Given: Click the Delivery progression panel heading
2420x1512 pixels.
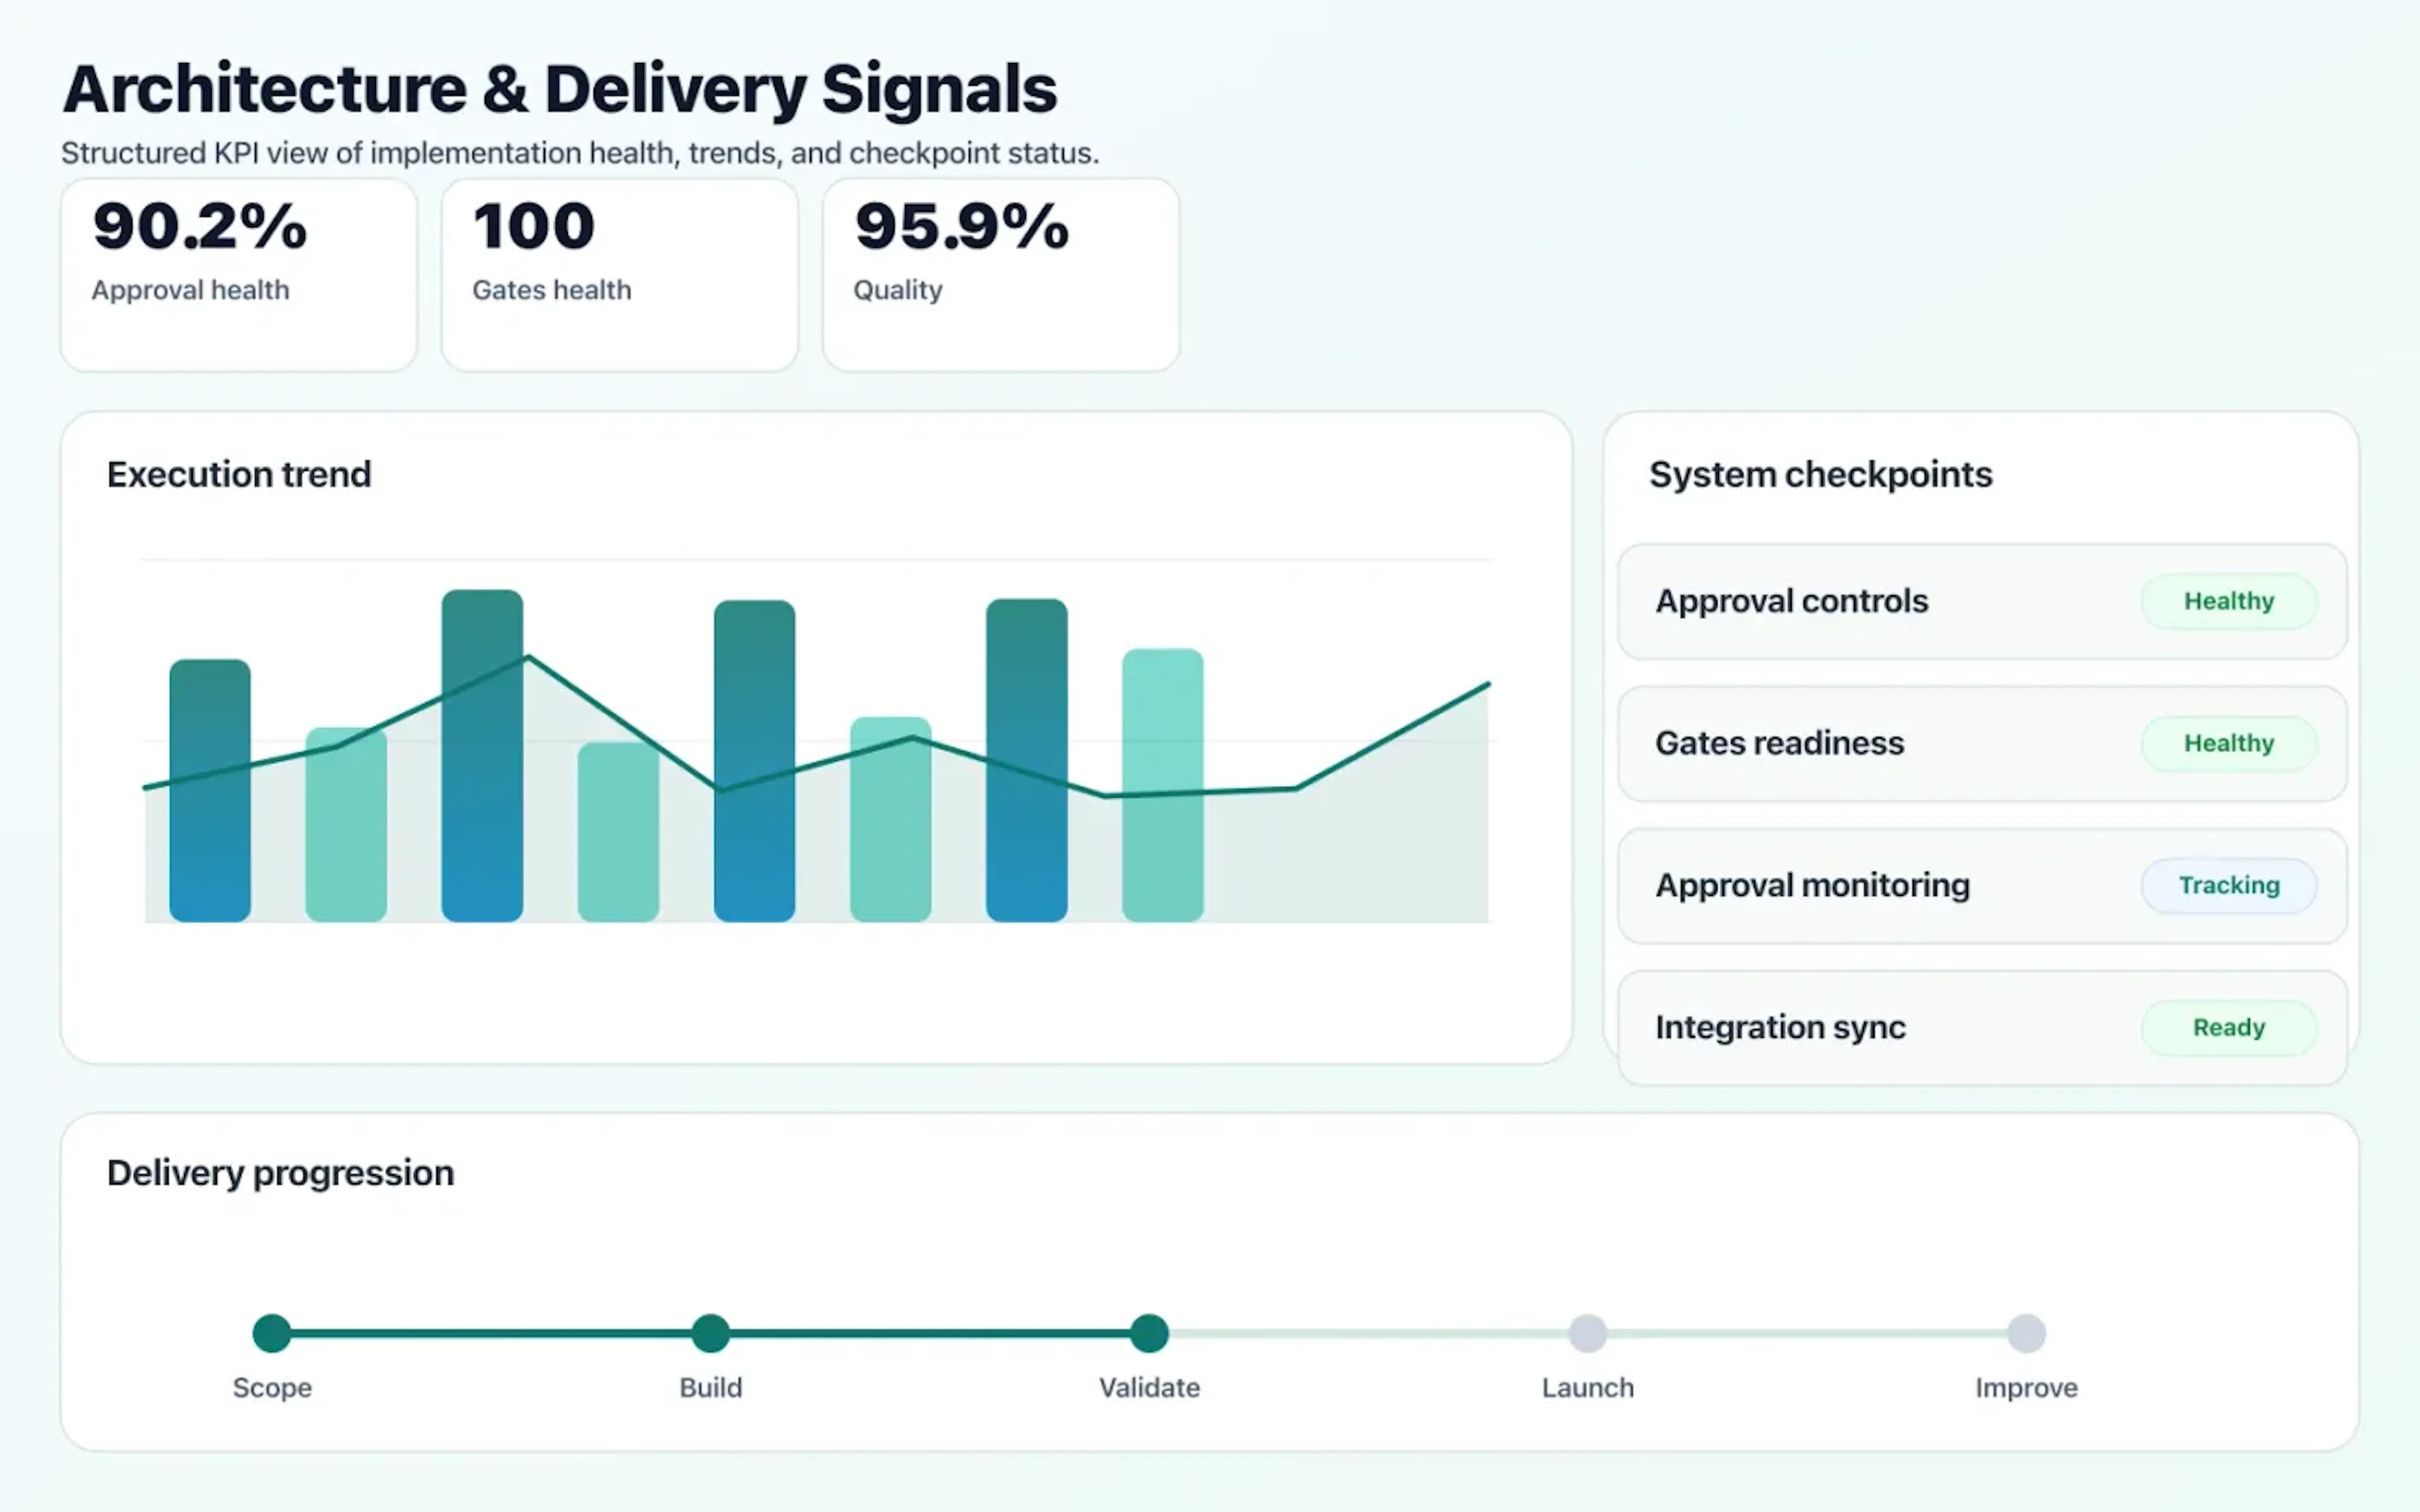Looking at the screenshot, I should click(x=280, y=1172).
